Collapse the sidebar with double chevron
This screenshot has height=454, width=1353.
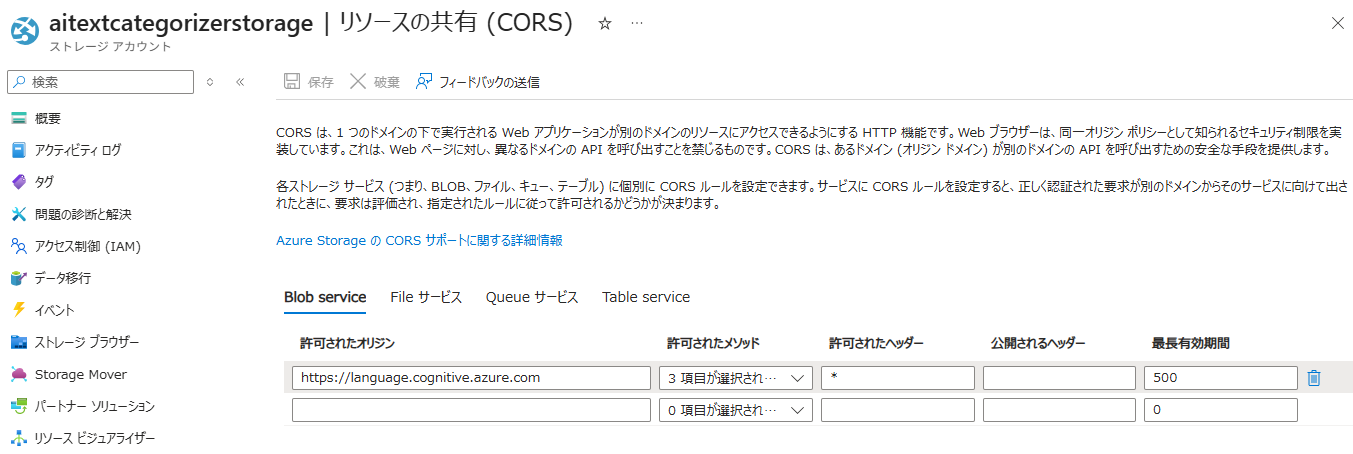tap(240, 82)
